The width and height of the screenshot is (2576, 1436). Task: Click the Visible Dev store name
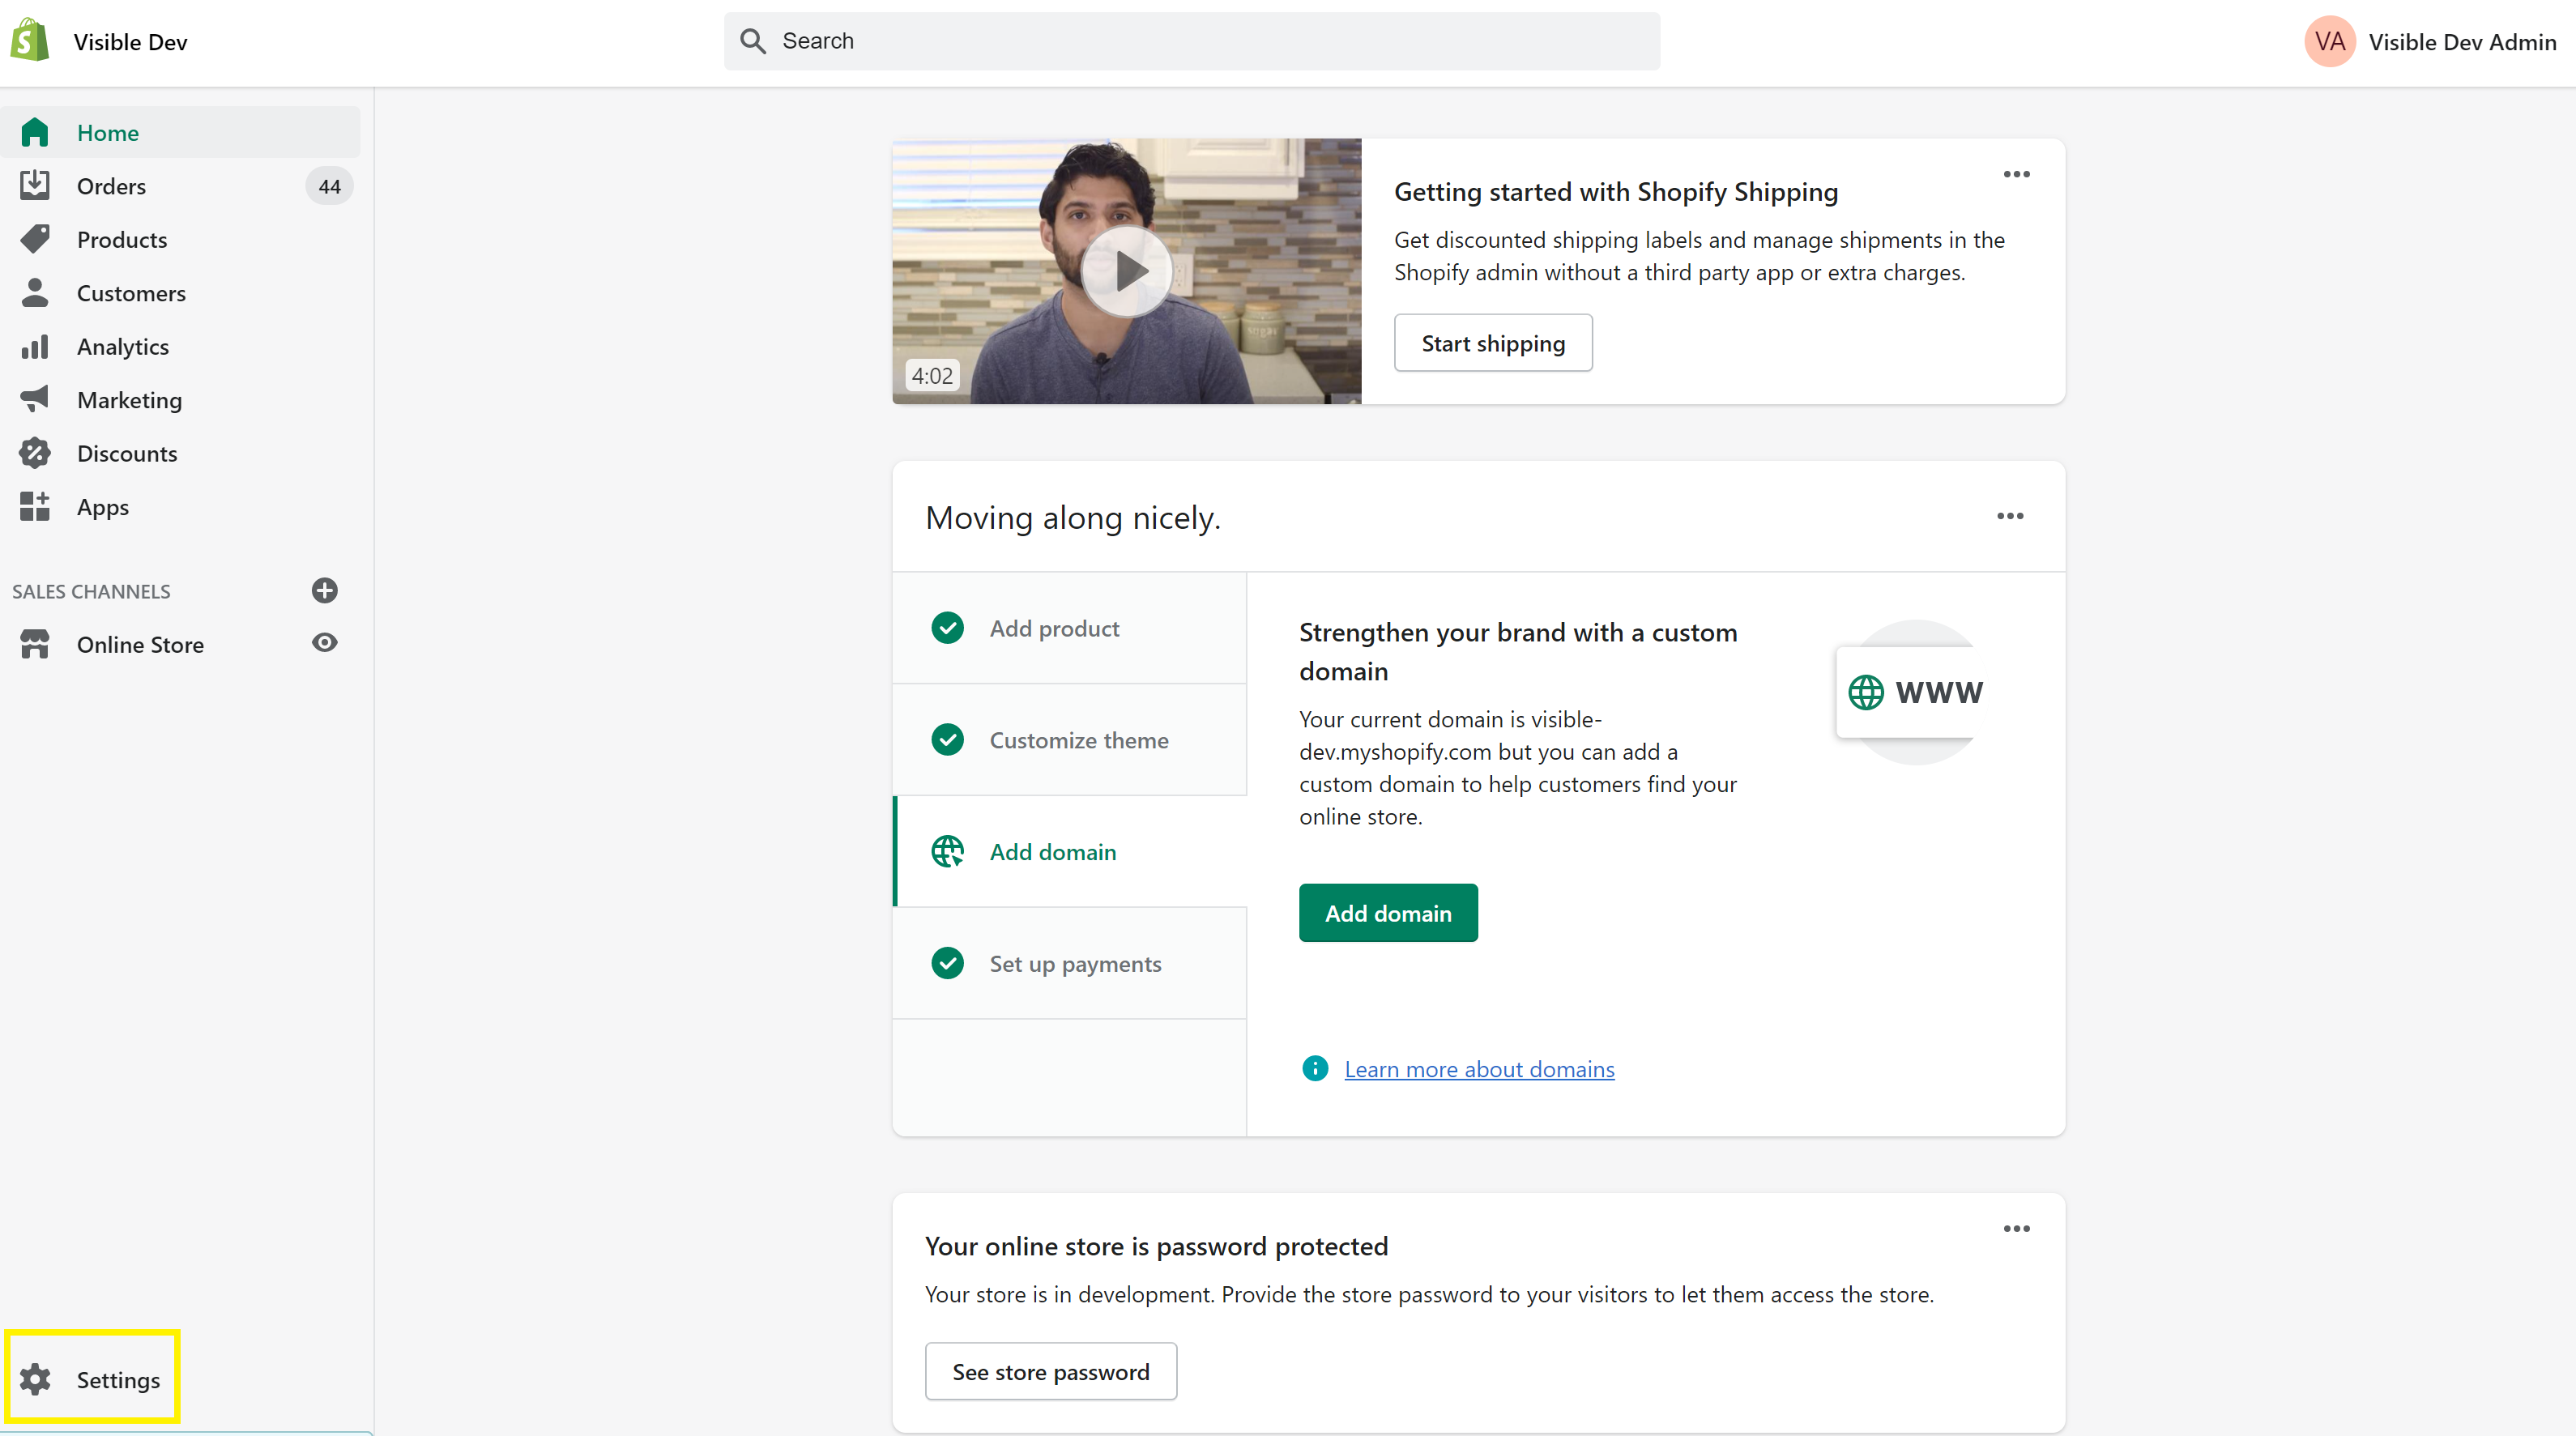(130, 41)
